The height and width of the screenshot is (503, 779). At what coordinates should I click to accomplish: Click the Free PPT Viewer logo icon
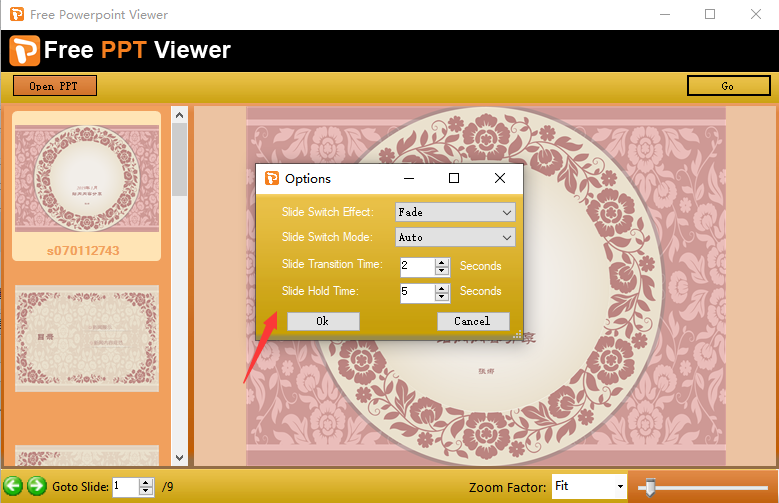coord(25,50)
